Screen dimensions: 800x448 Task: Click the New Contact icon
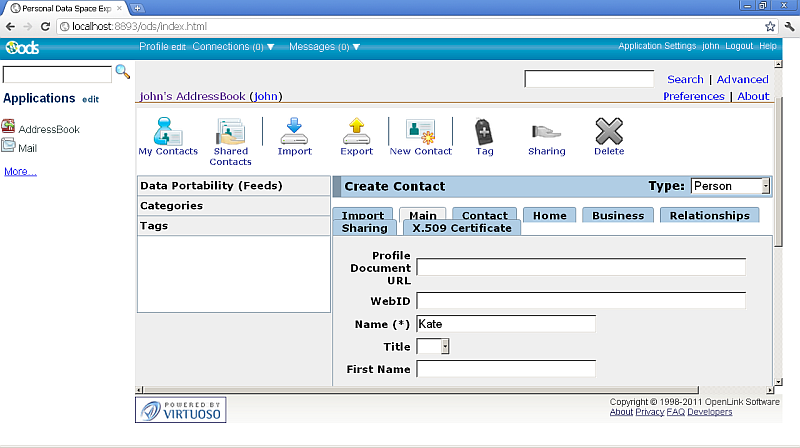[x=420, y=131]
